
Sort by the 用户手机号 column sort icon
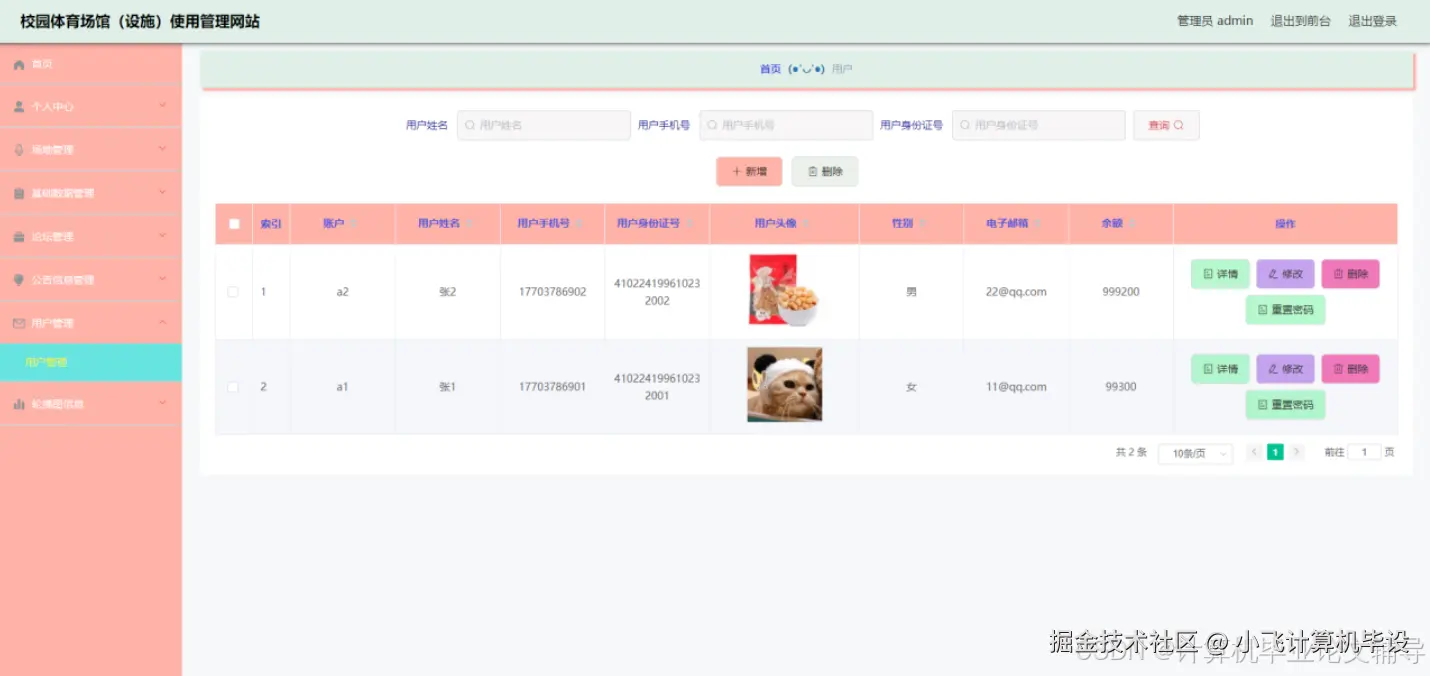pos(578,224)
